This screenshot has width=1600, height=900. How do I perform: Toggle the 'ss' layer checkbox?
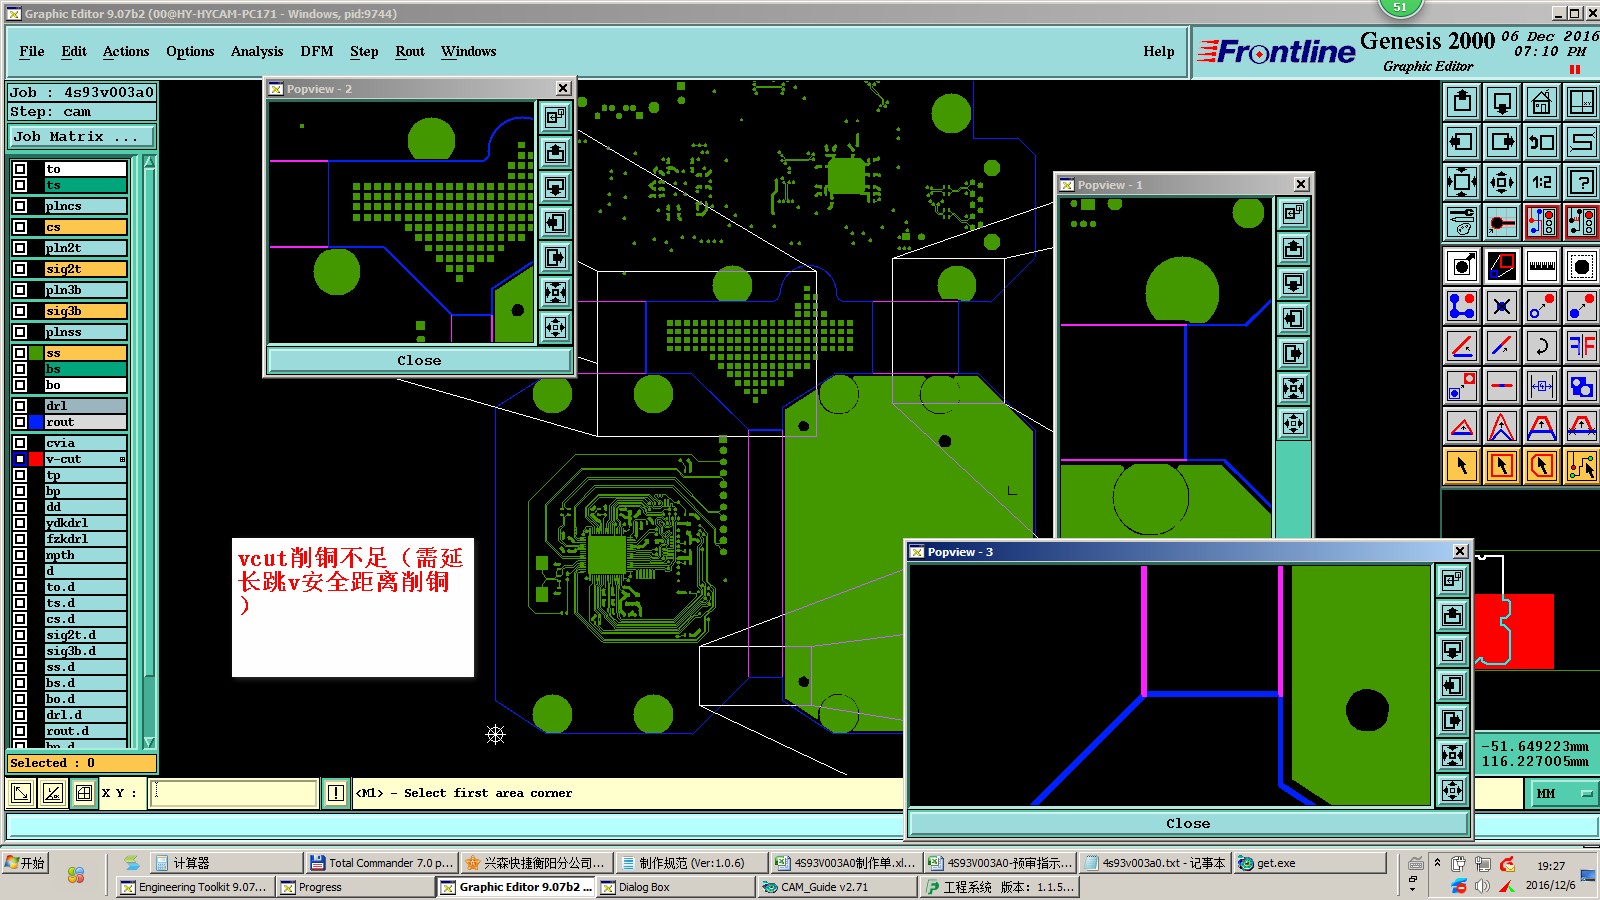click(x=20, y=353)
